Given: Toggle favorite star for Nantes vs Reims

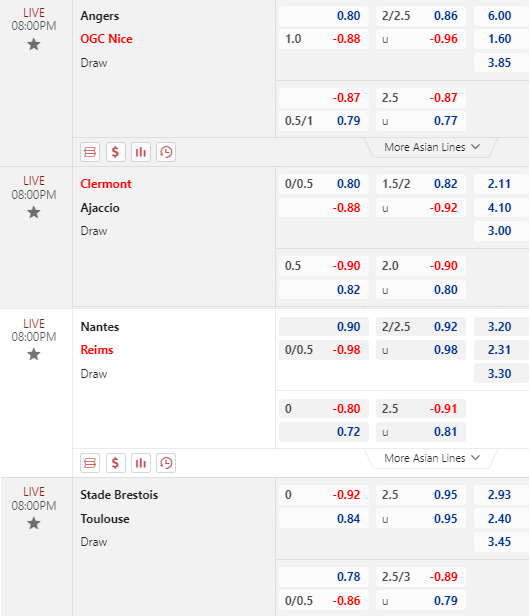Looking at the screenshot, I should 34,354.
